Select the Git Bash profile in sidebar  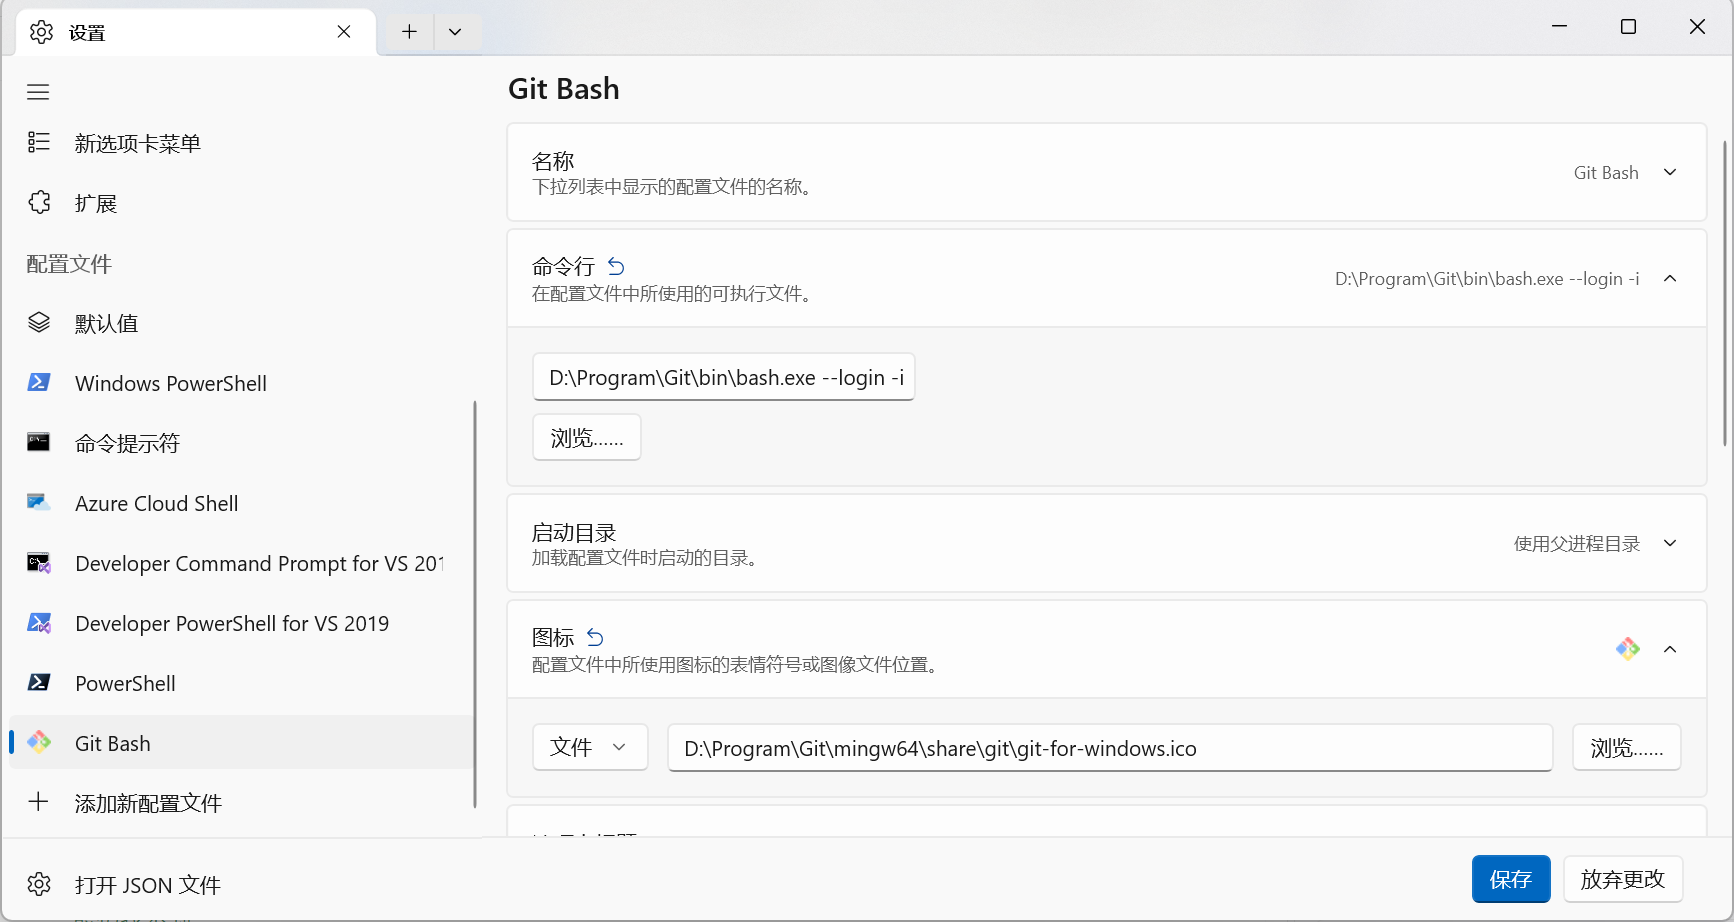pos(241,743)
